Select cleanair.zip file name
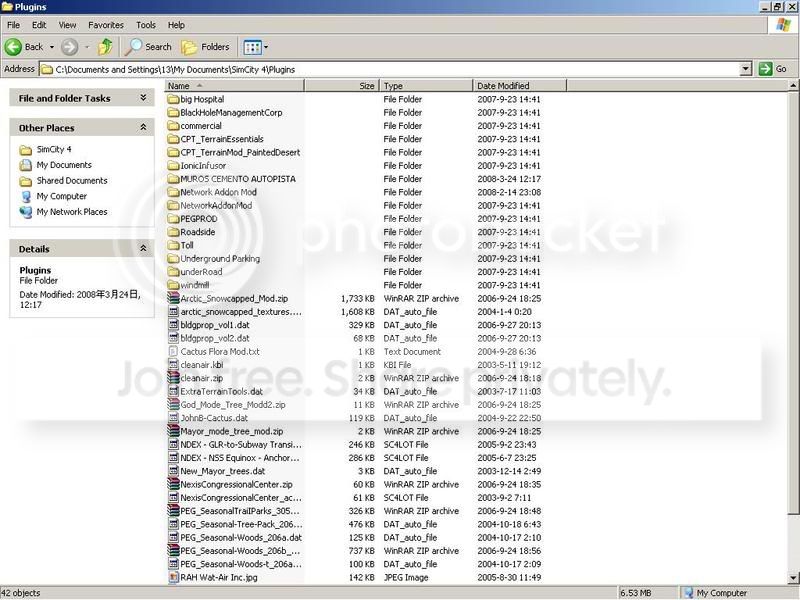 [202, 378]
